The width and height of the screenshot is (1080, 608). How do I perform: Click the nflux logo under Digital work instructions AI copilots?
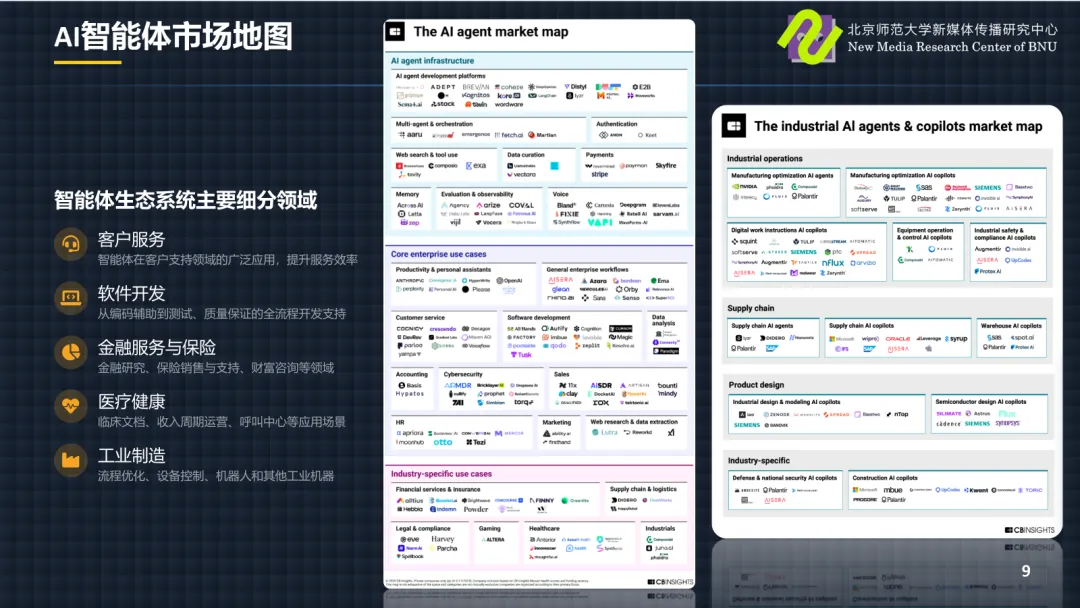pyautogui.click(x=833, y=262)
